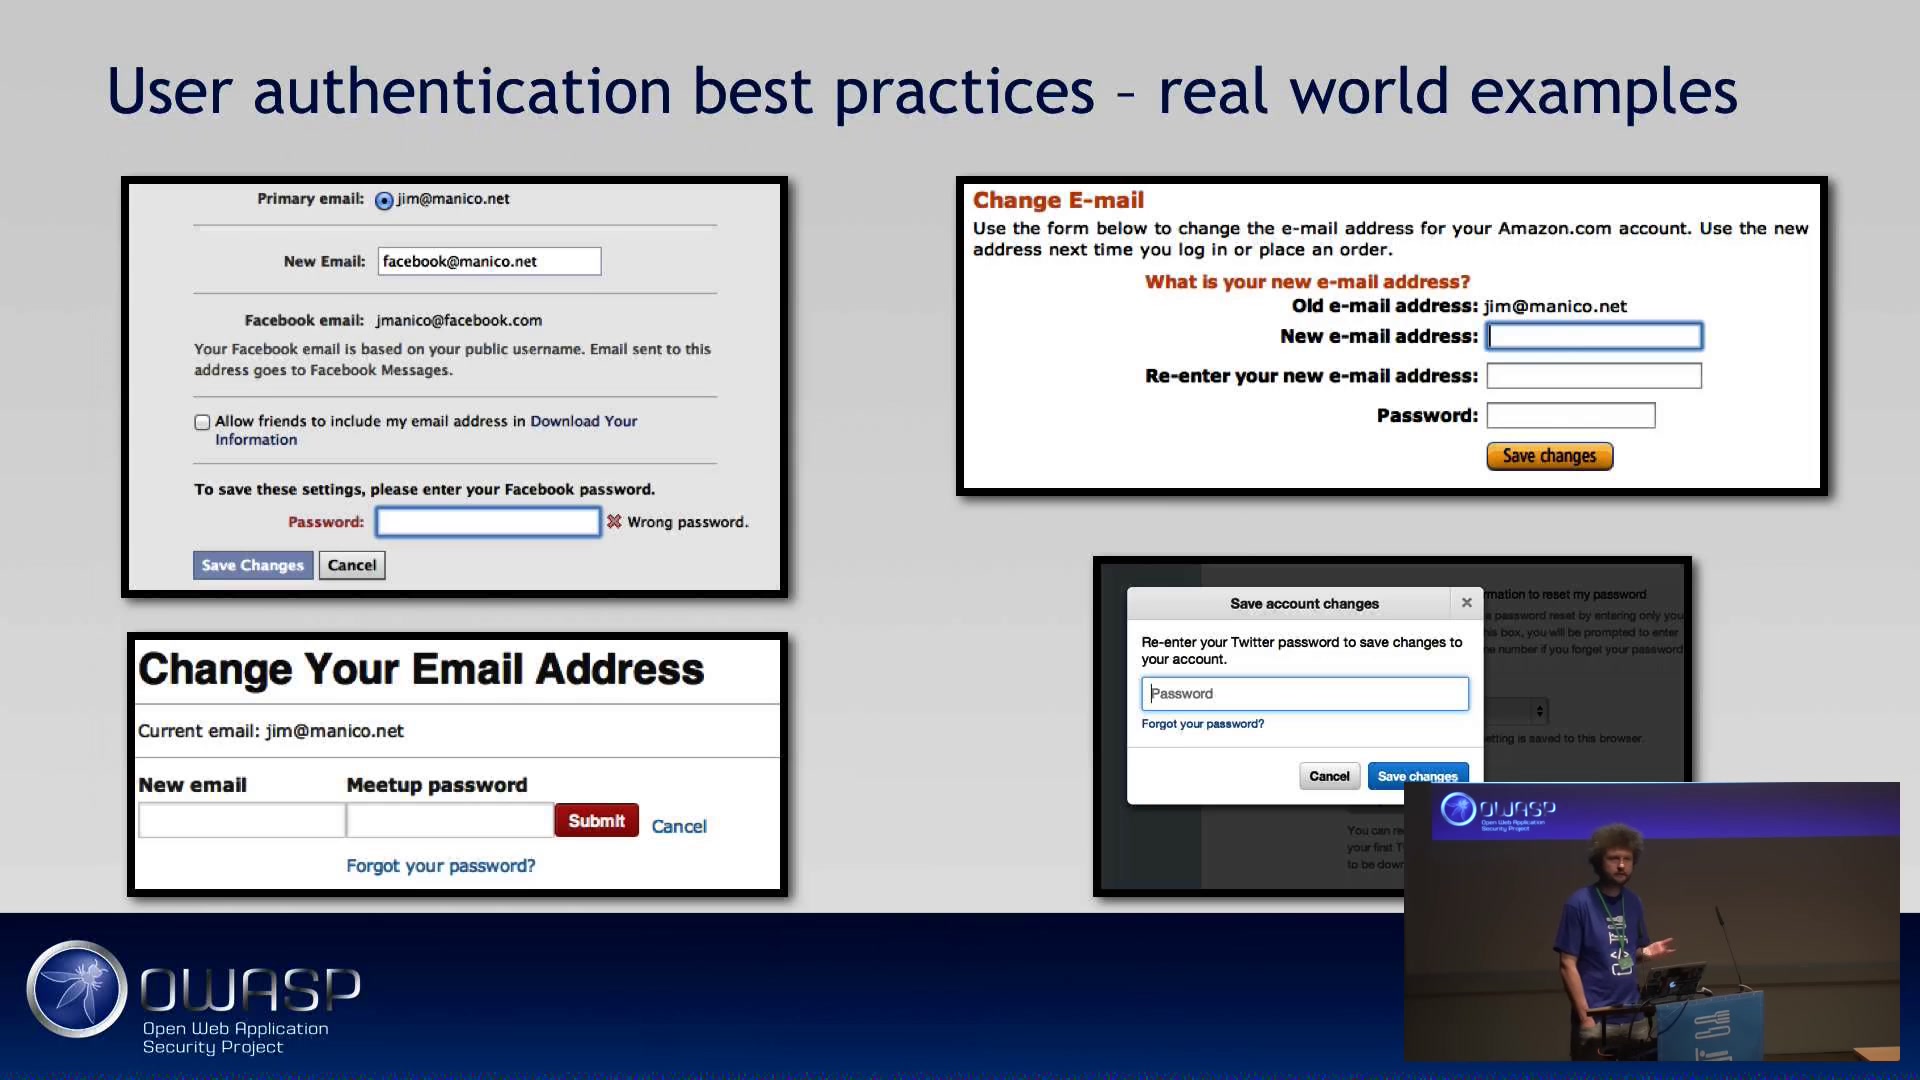Click the Change E-mail heading text
The width and height of the screenshot is (1920, 1080).
coord(1058,200)
